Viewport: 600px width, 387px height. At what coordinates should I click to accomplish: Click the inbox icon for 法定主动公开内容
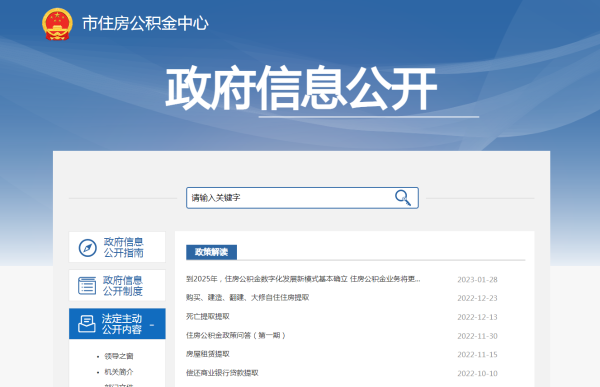point(87,324)
